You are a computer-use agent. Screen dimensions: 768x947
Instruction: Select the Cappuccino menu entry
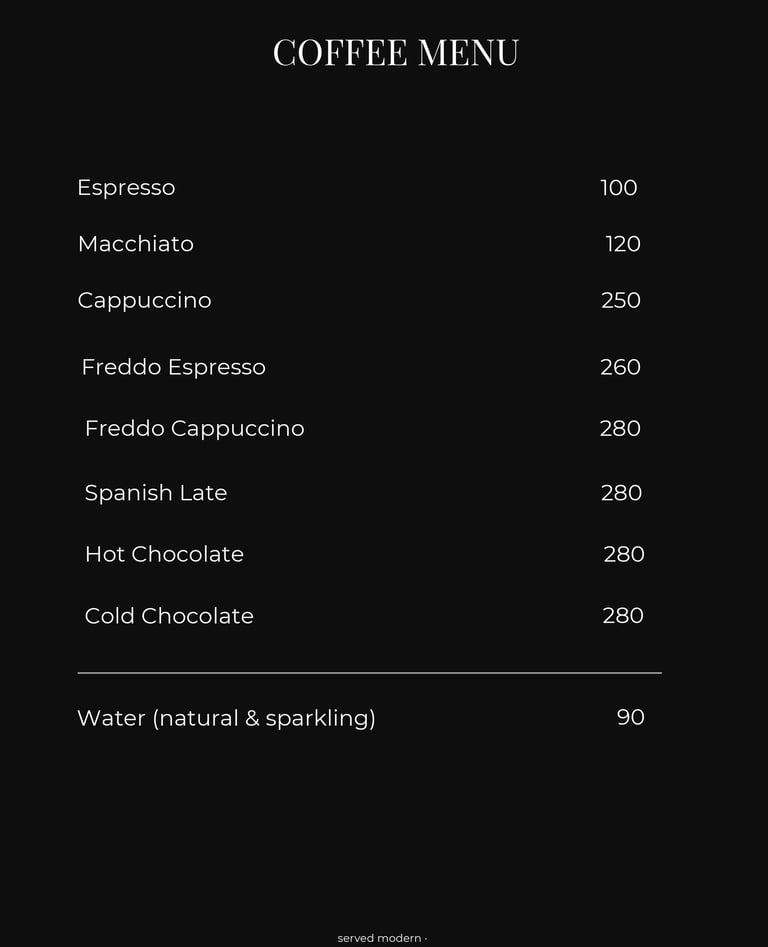click(x=144, y=301)
